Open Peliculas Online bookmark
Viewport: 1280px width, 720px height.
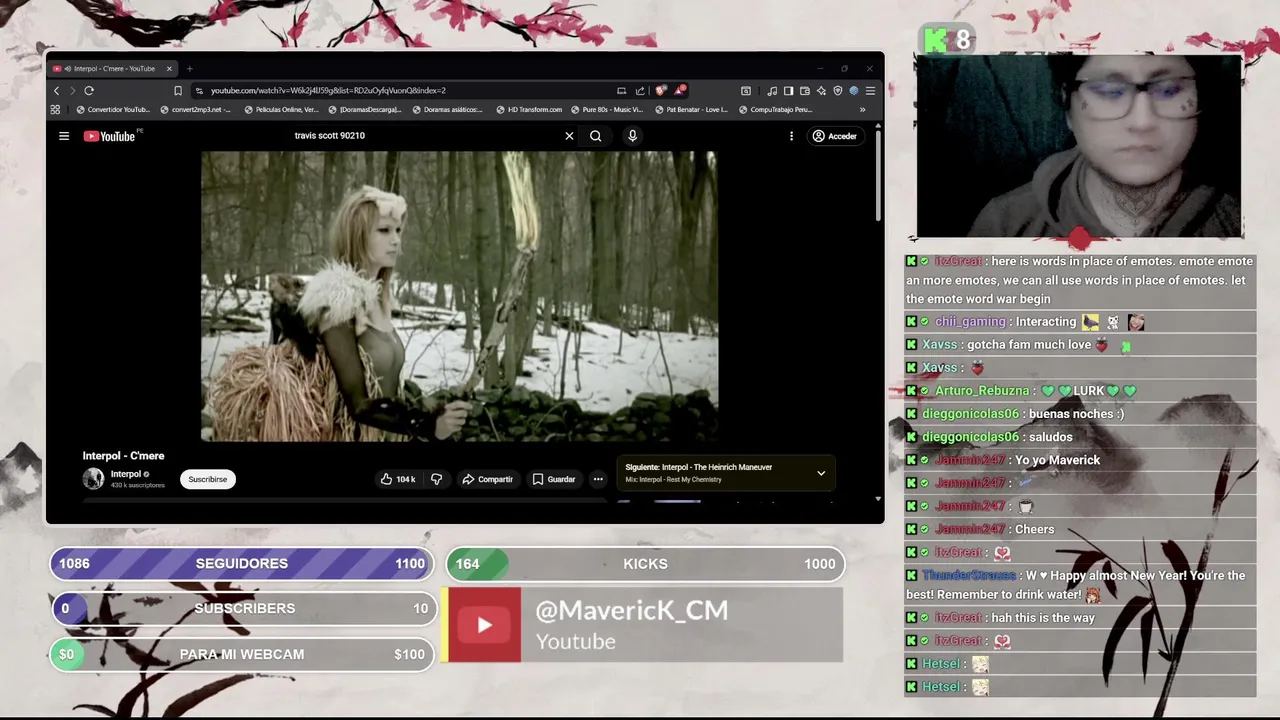[281, 110]
